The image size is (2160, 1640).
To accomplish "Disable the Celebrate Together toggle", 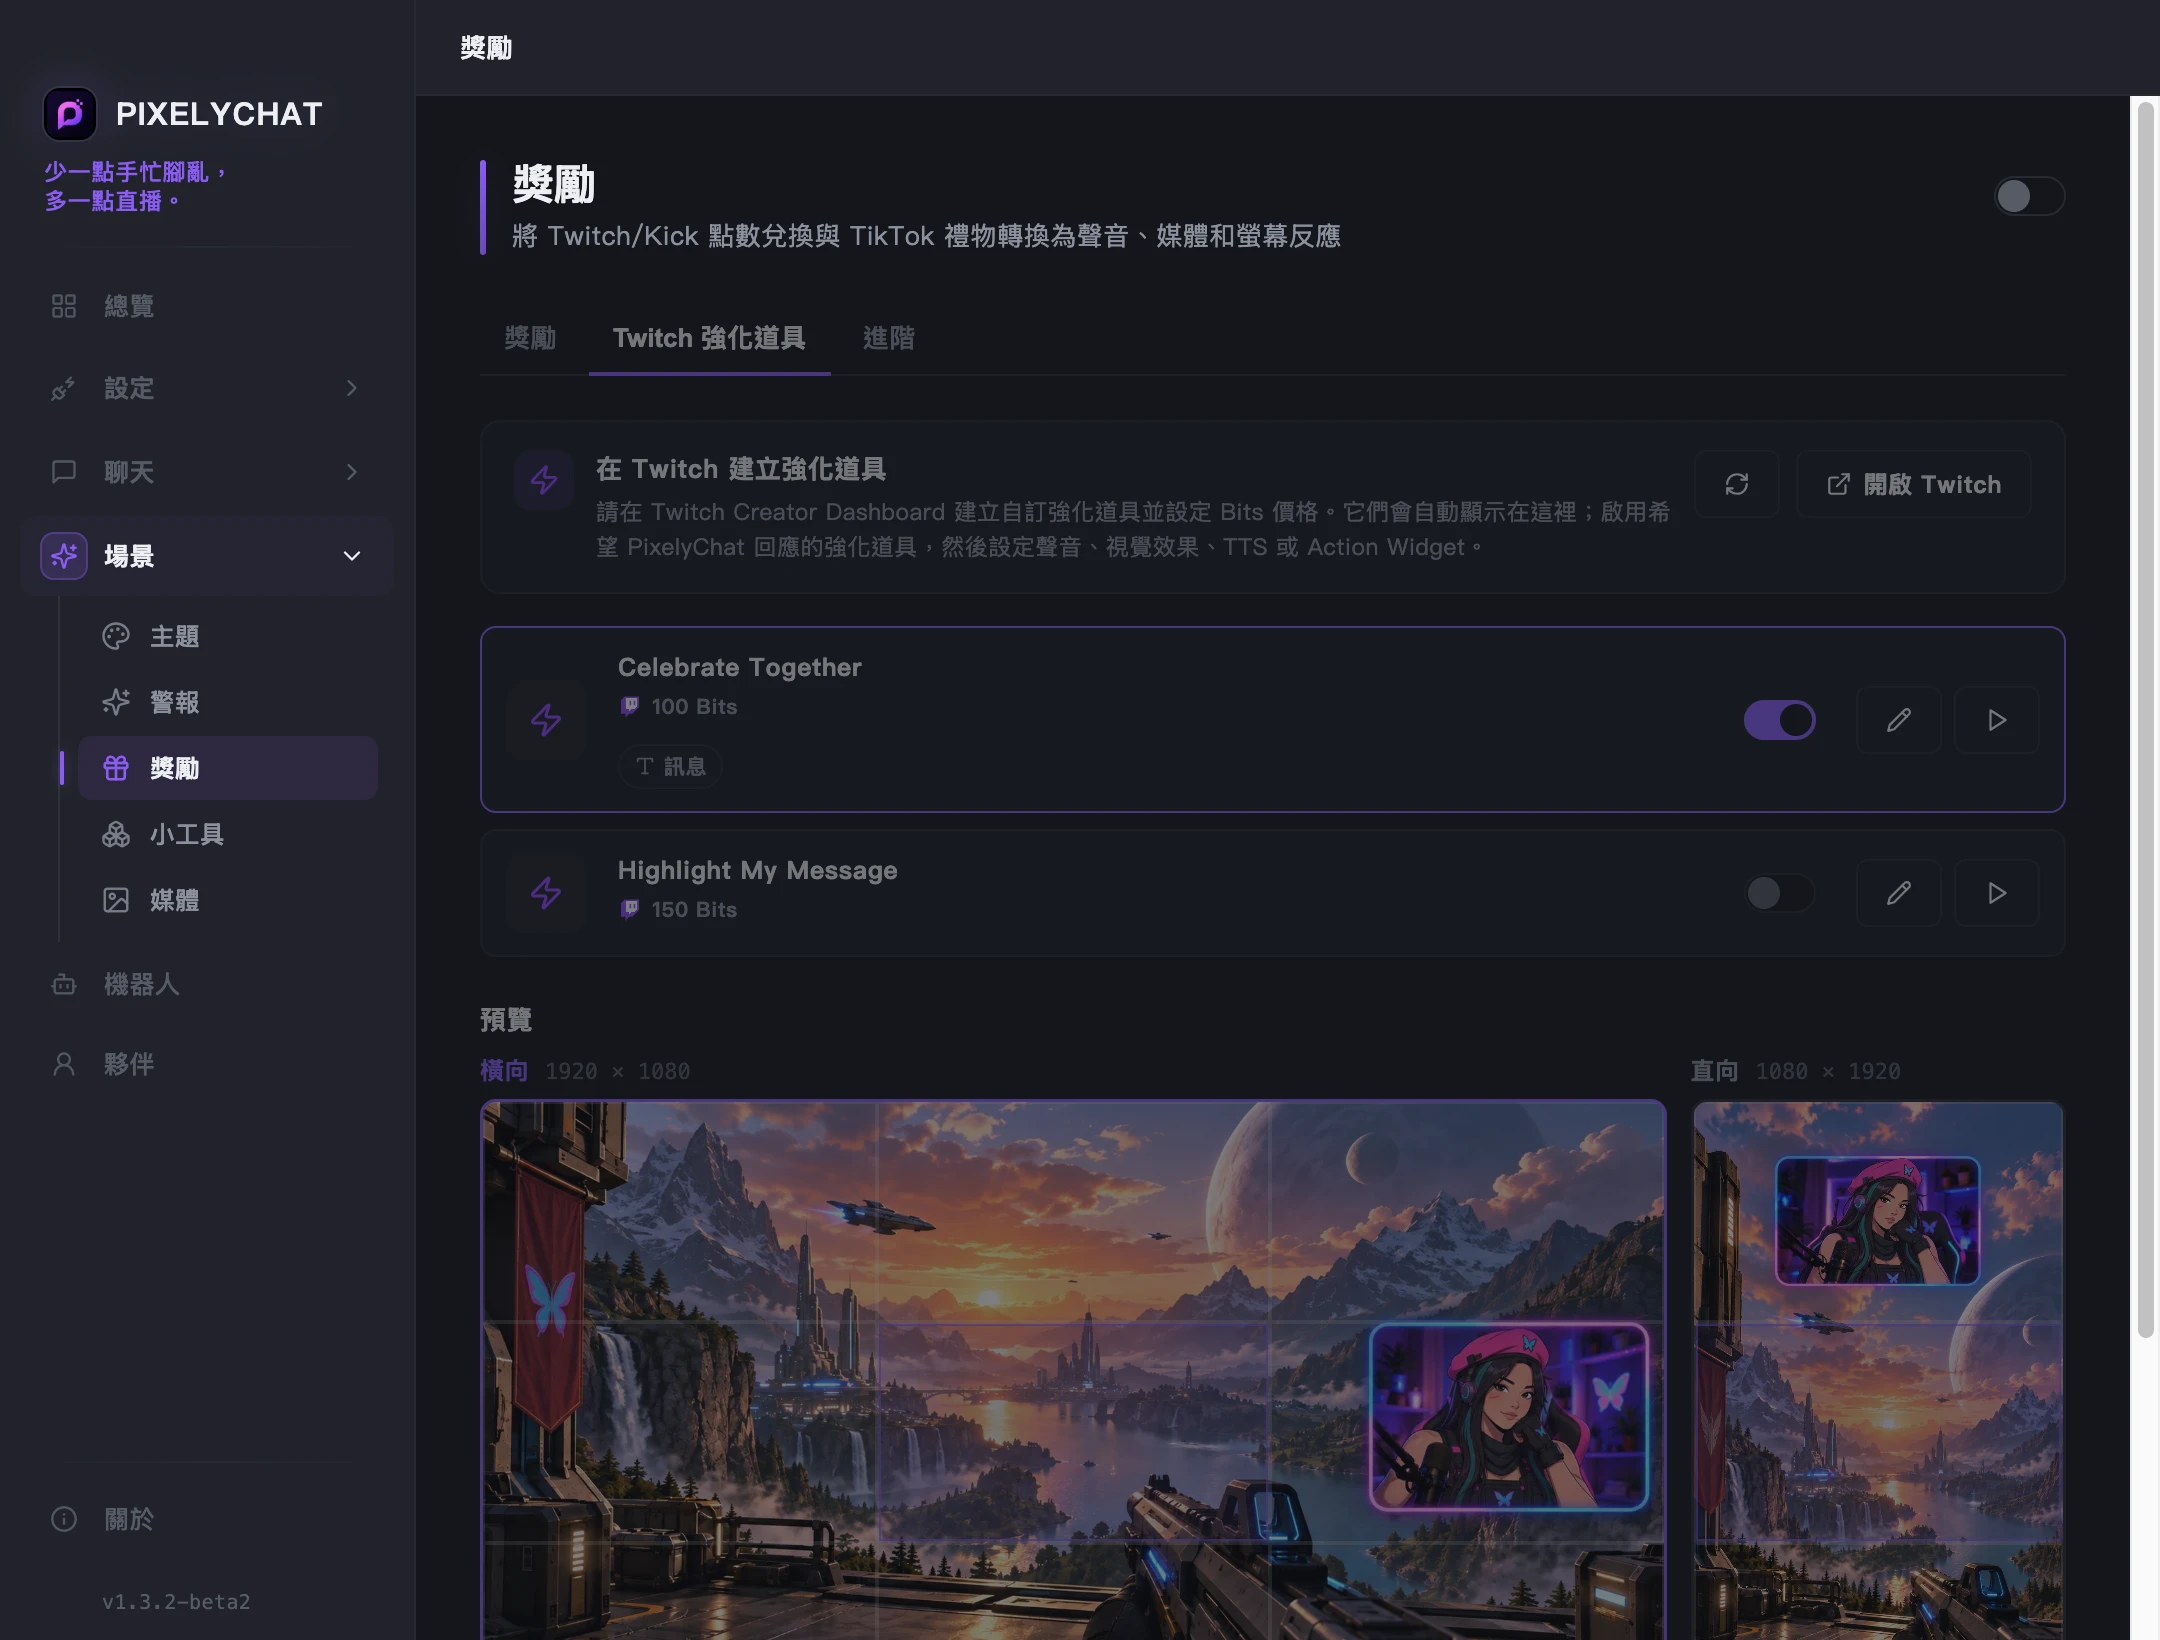I will tap(1780, 720).
